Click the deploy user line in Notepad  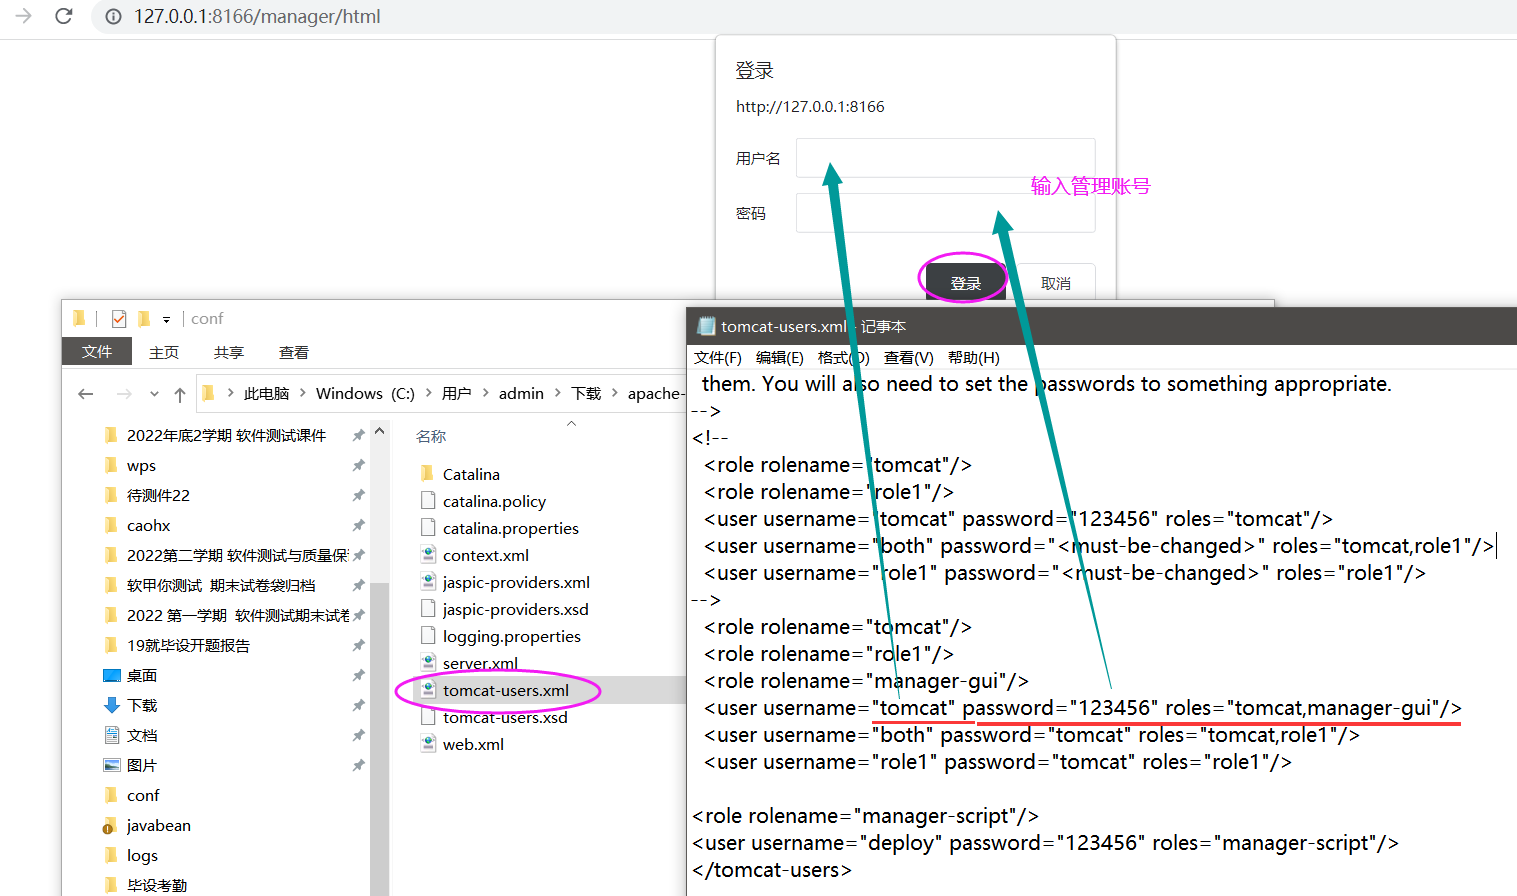[x=1045, y=843]
